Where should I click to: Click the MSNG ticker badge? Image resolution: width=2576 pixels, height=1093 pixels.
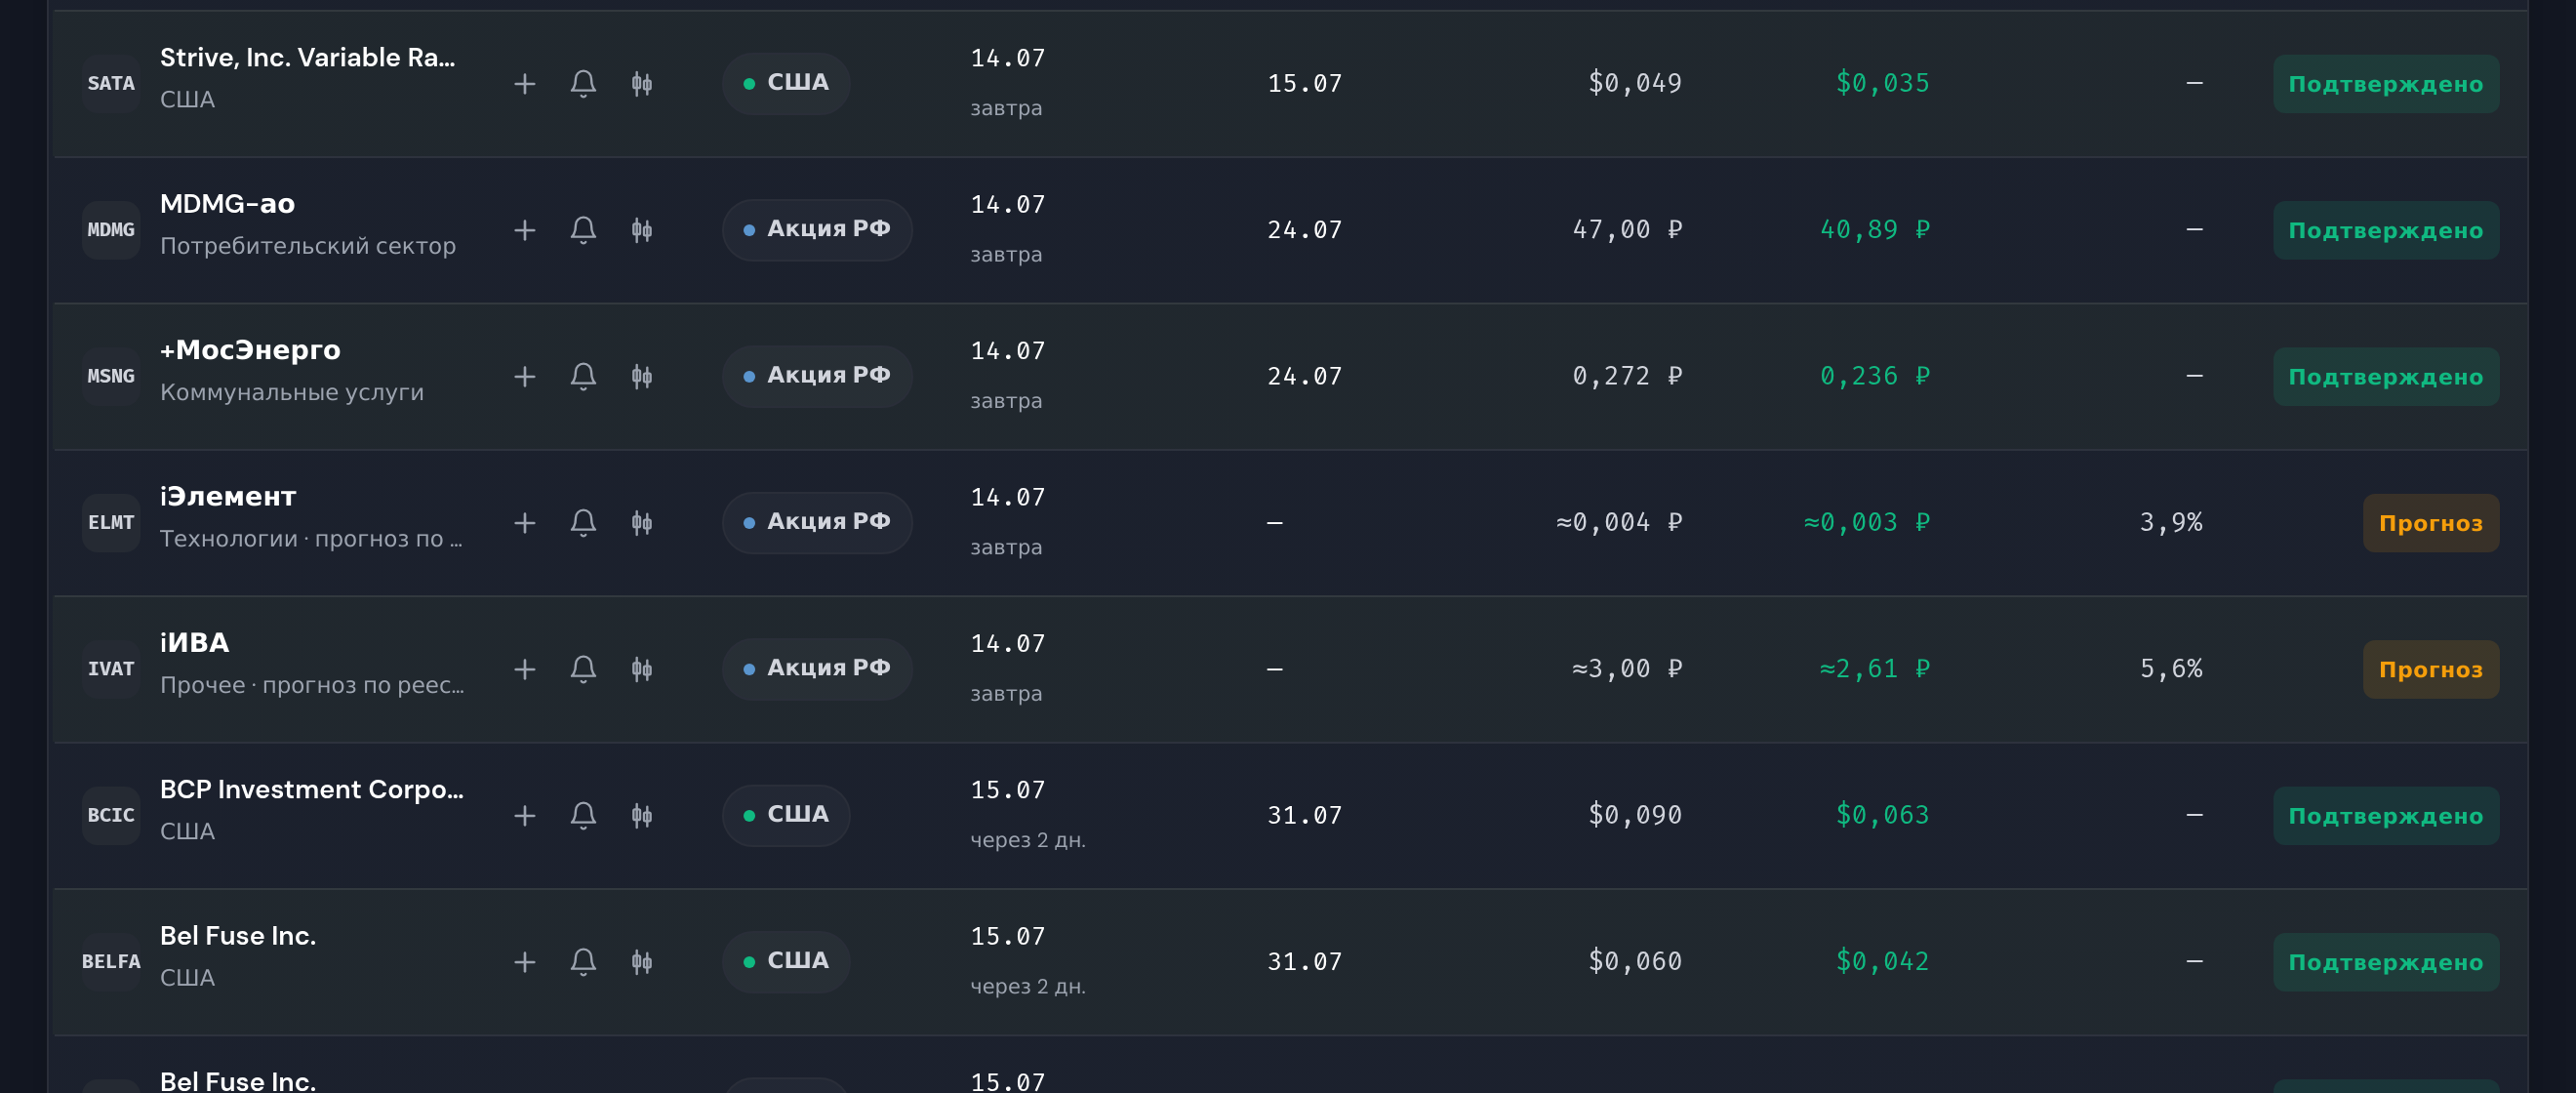pos(111,376)
